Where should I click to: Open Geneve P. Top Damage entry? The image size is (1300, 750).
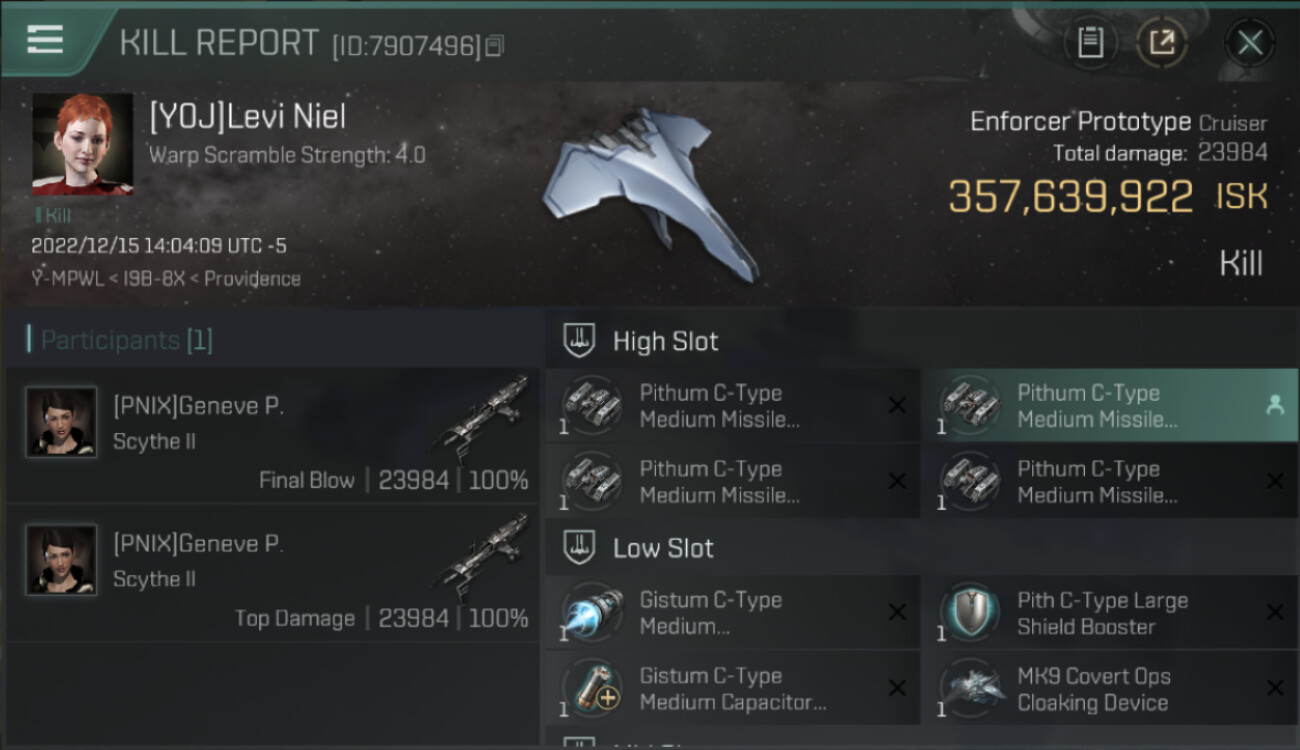point(272,572)
